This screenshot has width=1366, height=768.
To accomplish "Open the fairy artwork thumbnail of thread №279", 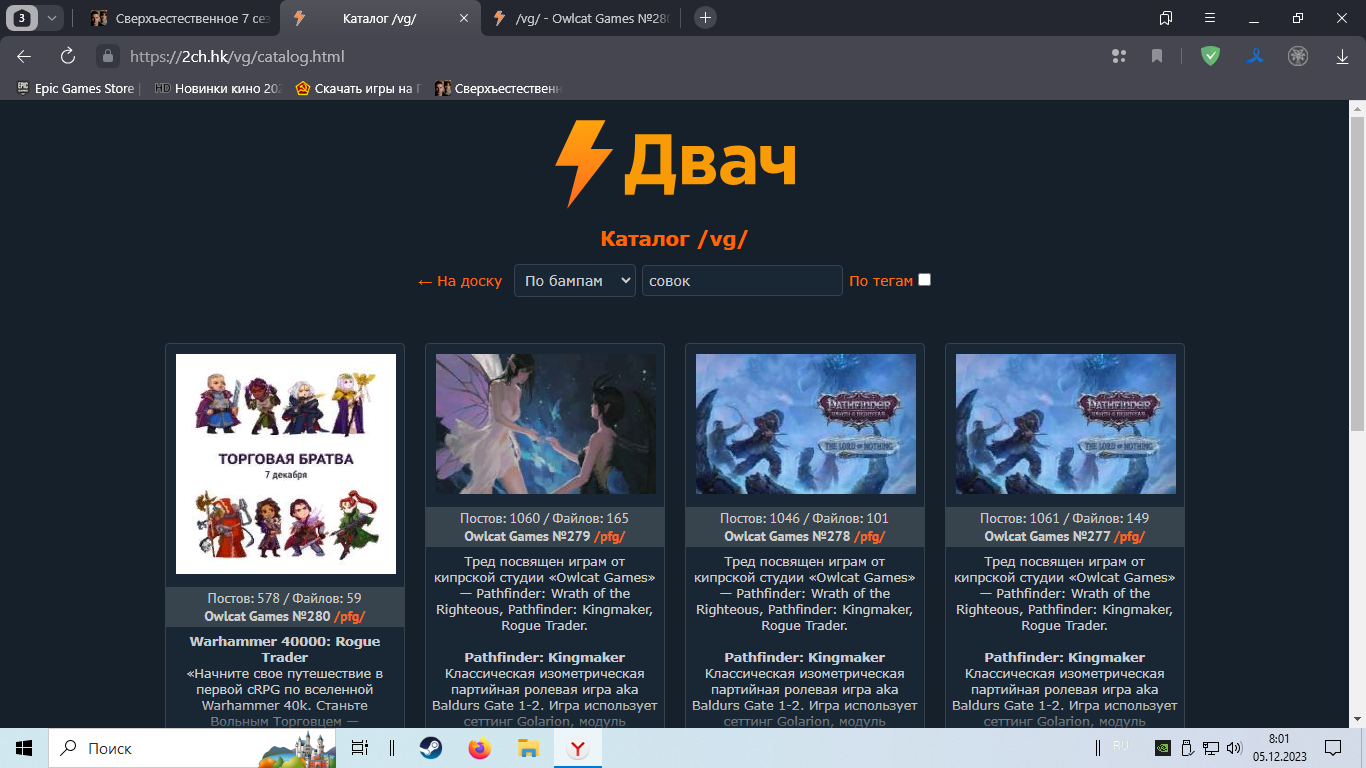I will 546,424.
